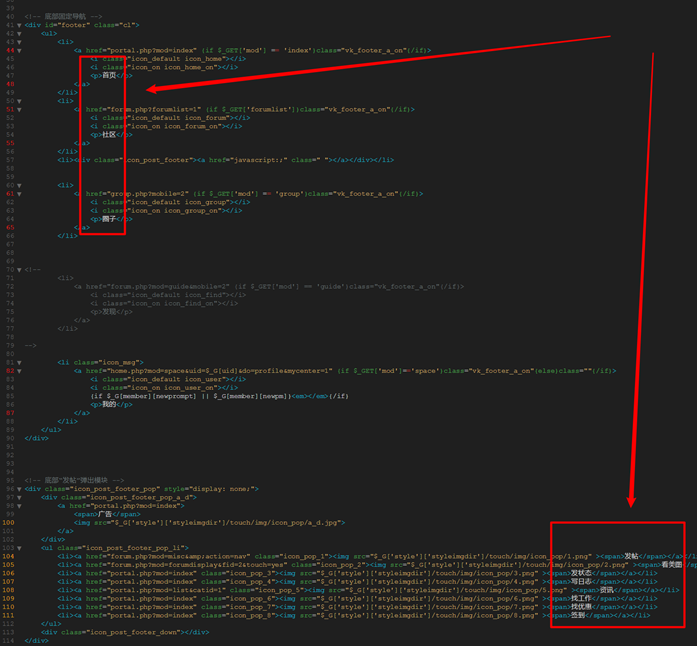Click the 圈子 paragraph text
This screenshot has width=698, height=647.
tap(109, 220)
